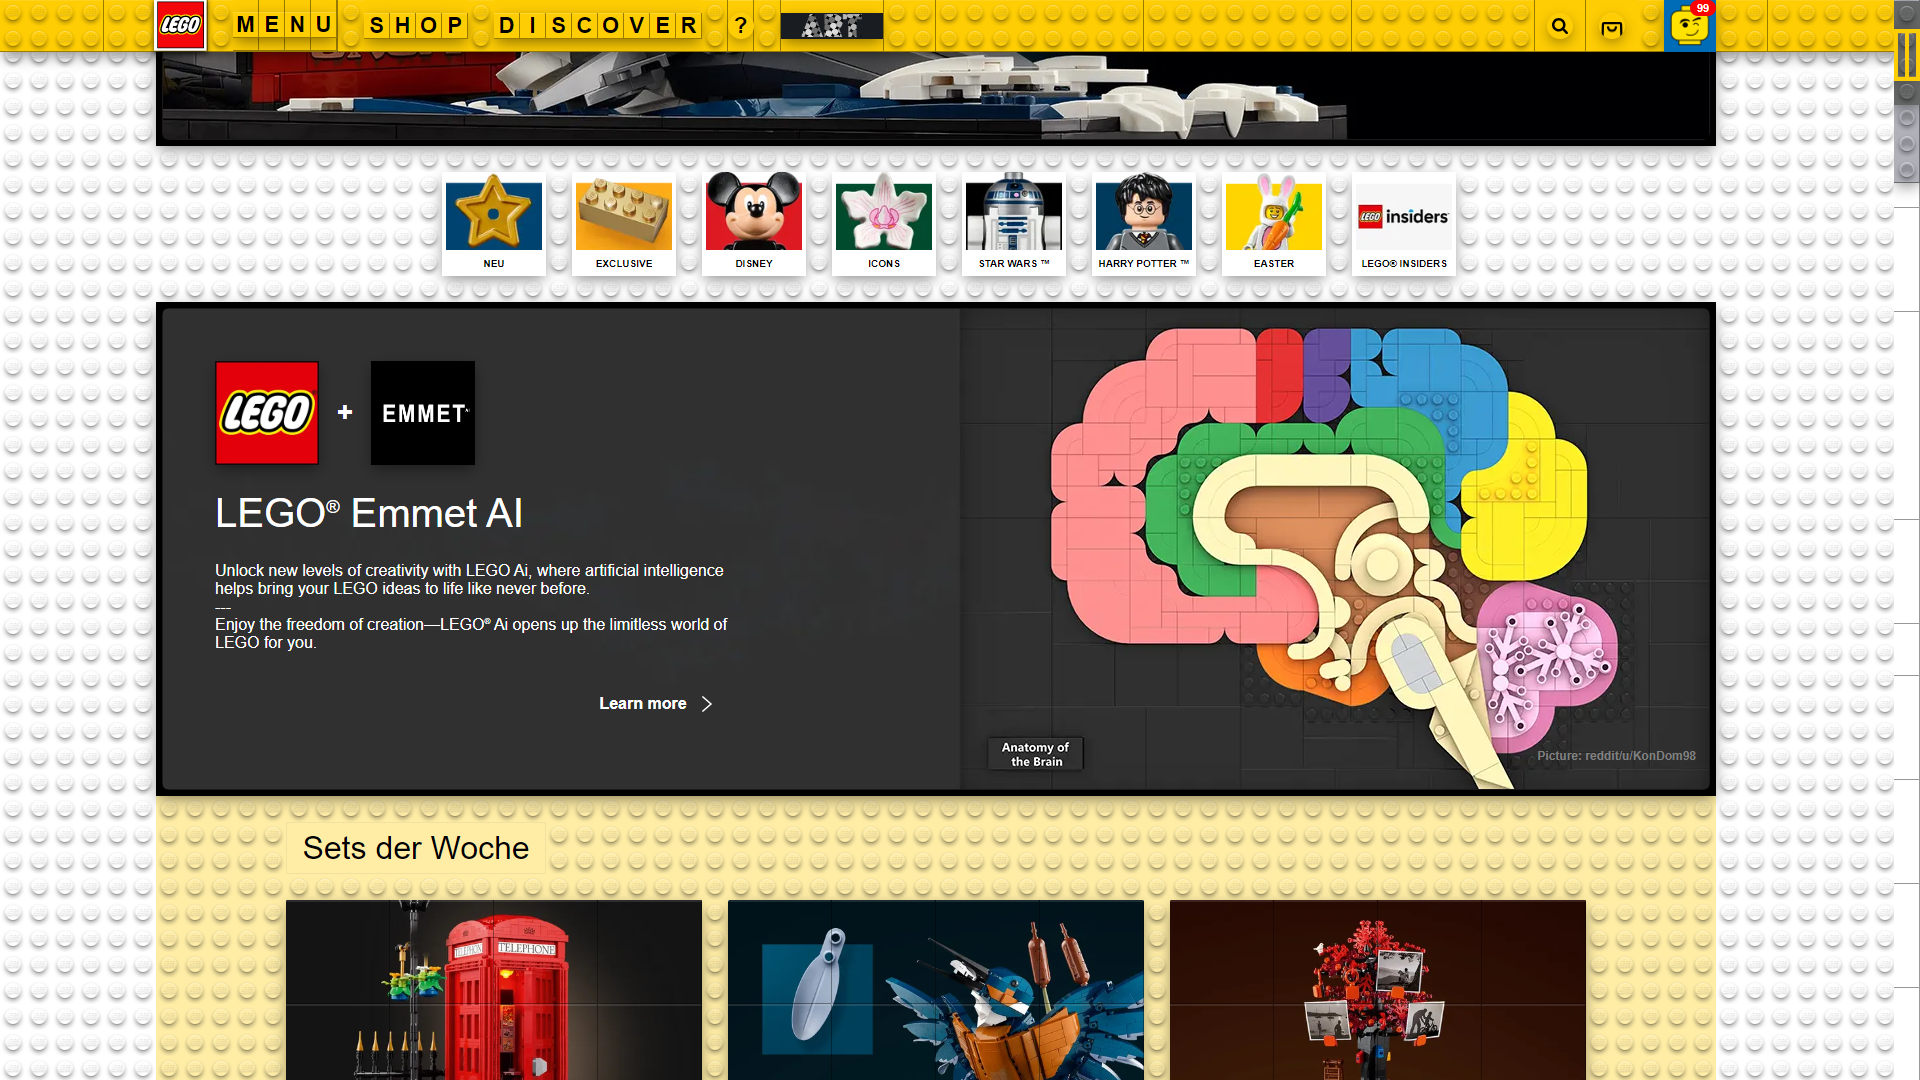
Task: Open the MENU navigation item
Action: tap(284, 25)
